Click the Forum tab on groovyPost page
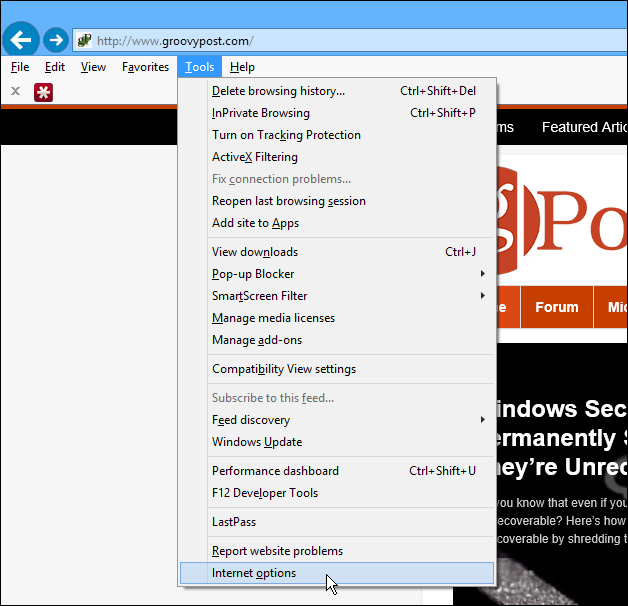628x606 pixels. (557, 307)
